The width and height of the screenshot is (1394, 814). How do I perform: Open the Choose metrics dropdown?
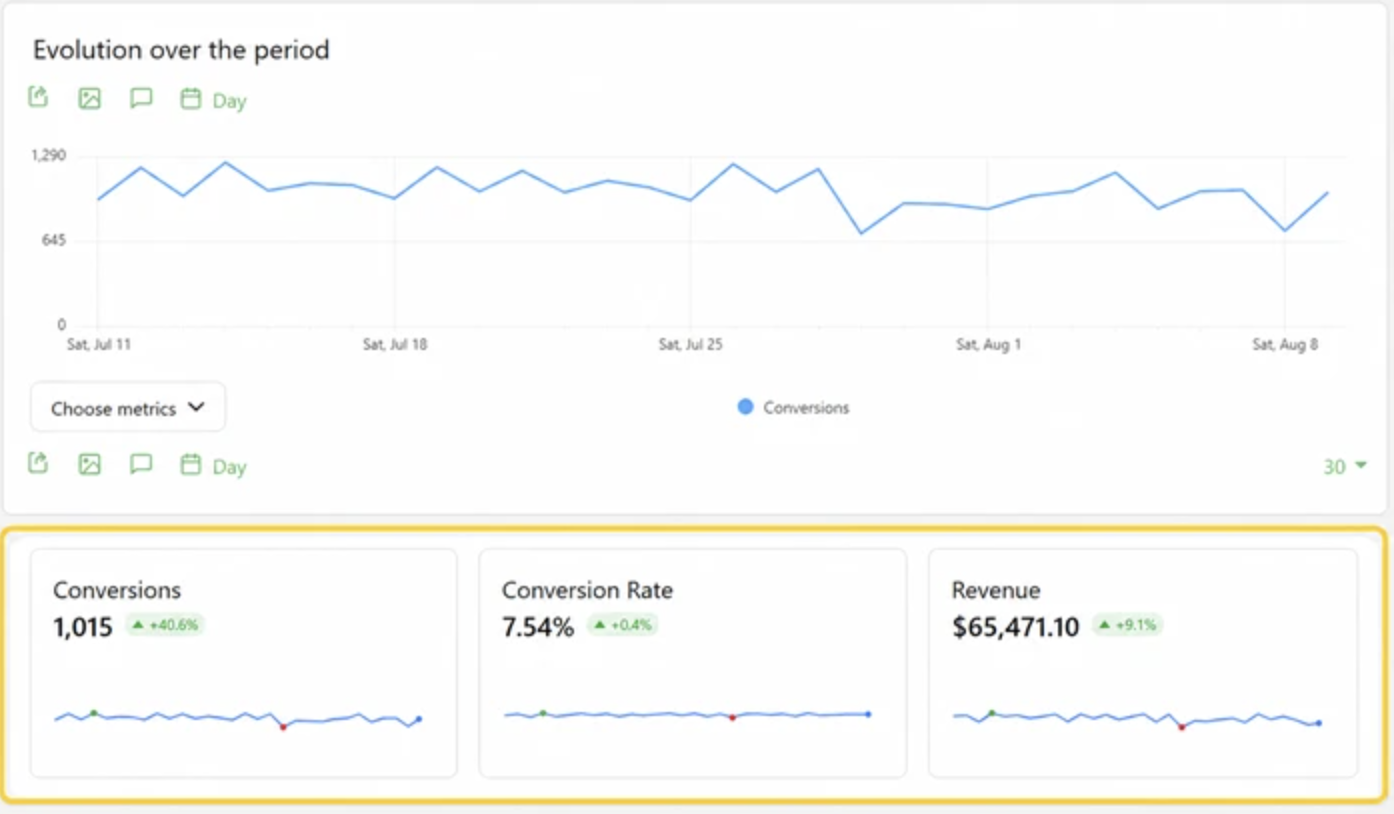pyautogui.click(x=128, y=407)
